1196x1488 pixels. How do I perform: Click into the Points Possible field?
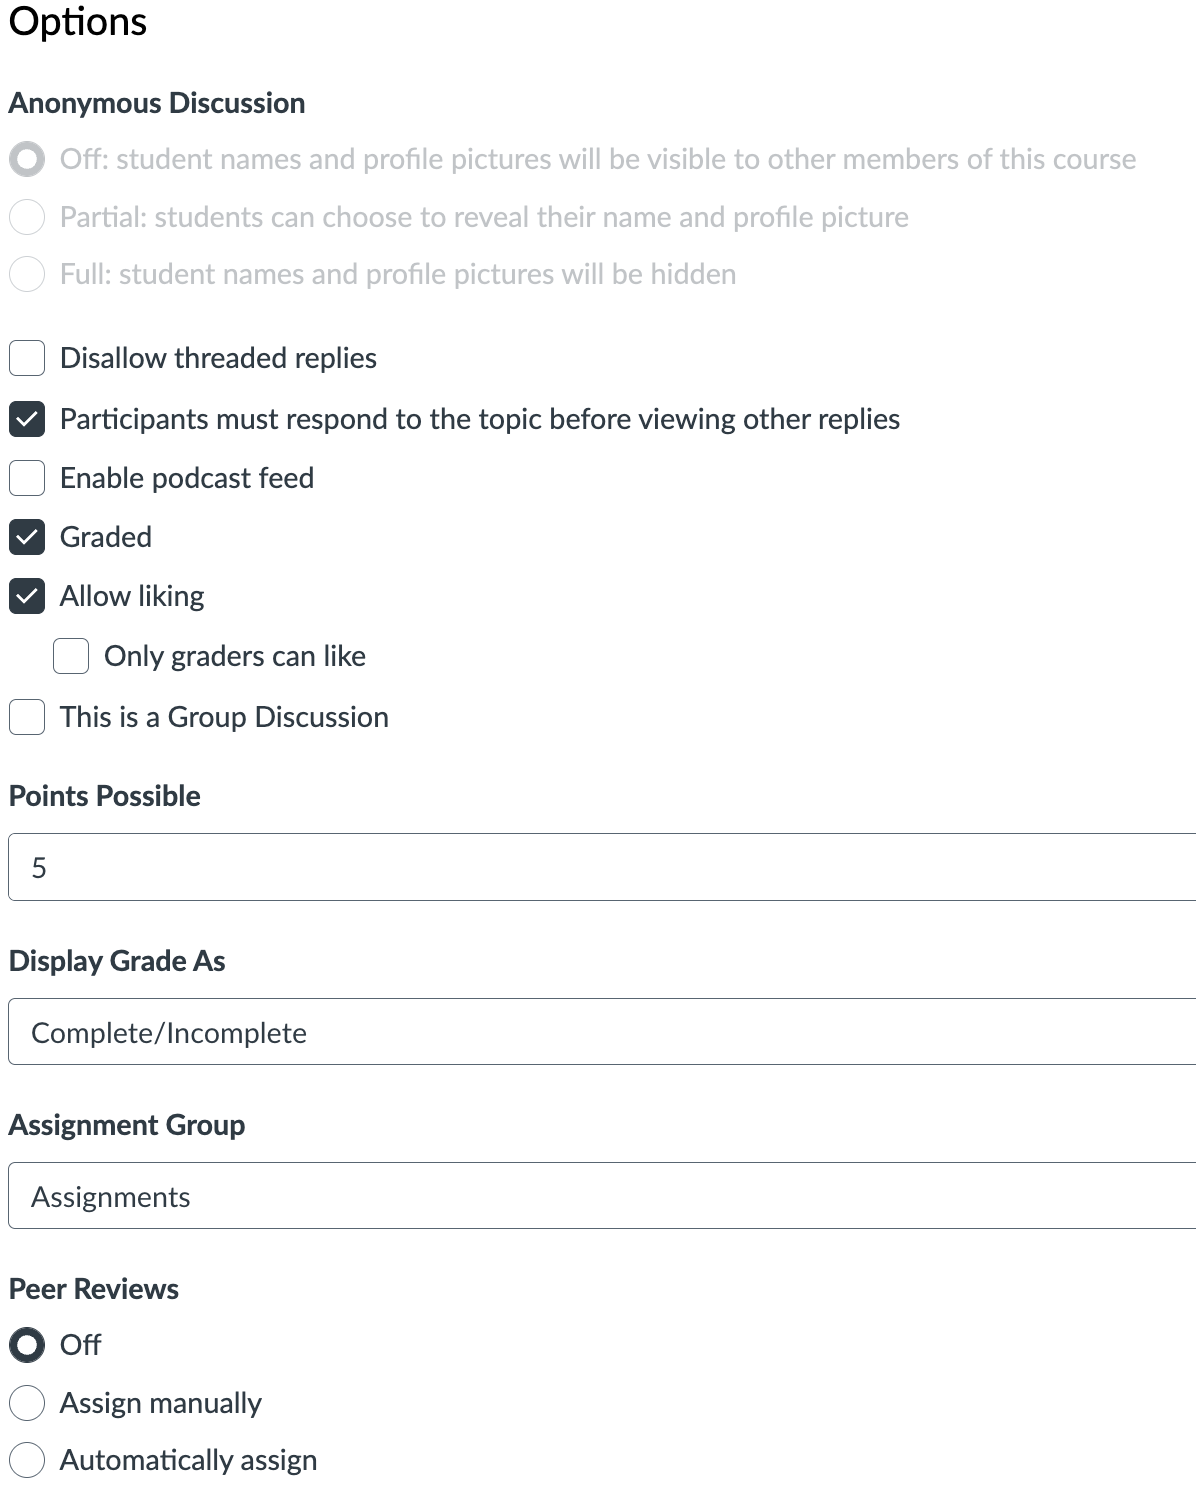coord(602,867)
